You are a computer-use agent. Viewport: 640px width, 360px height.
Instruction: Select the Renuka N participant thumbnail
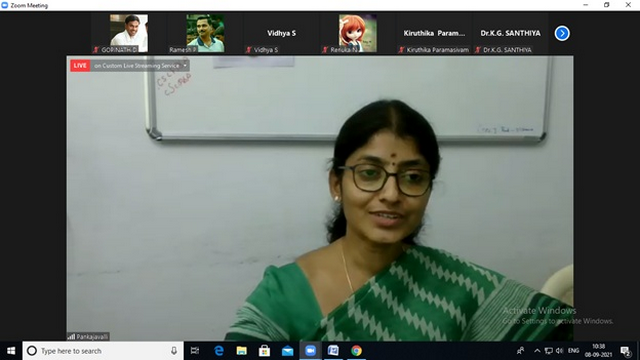pos(358,33)
